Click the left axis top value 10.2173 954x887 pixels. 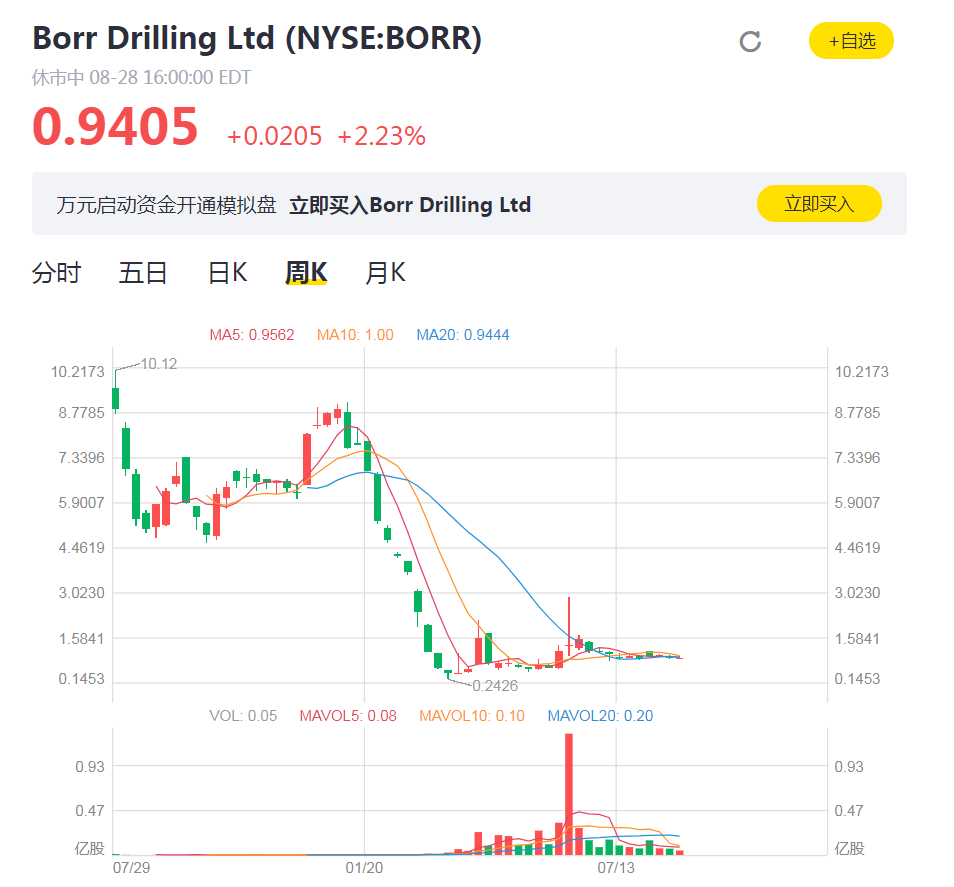78,372
